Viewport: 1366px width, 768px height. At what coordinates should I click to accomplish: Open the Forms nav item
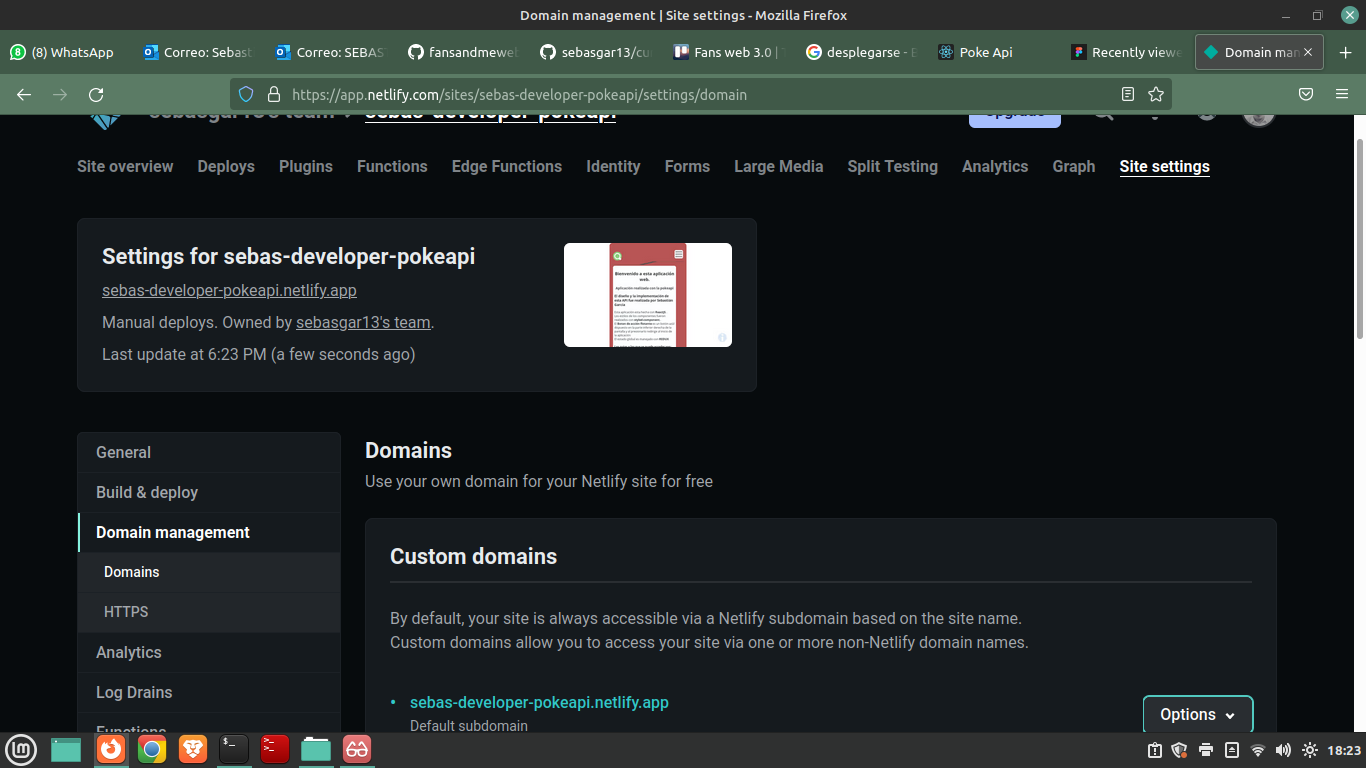click(687, 166)
